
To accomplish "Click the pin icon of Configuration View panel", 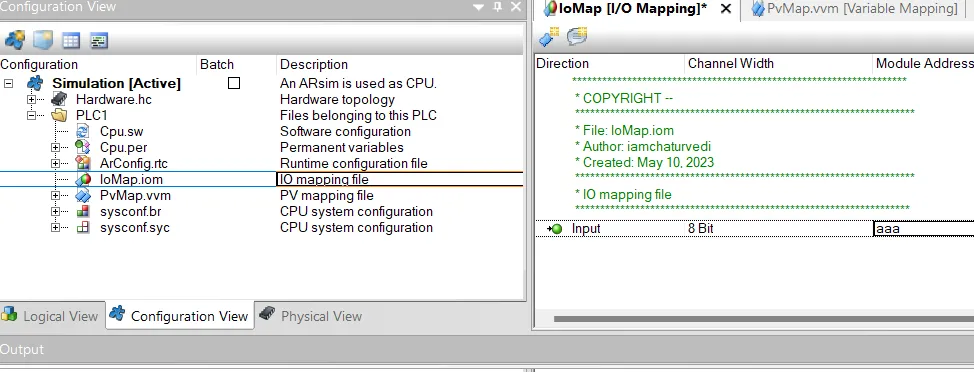I will pyautogui.click(x=497, y=7).
